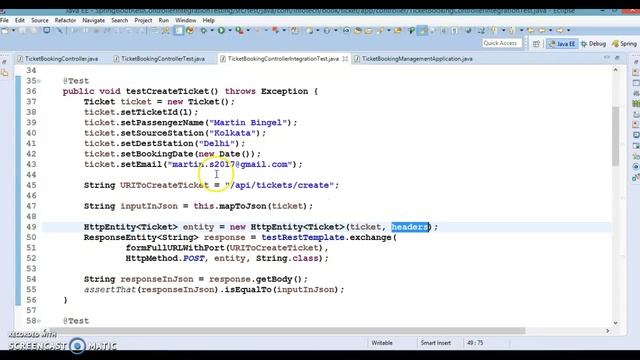
Task: Click the testCreateTicket method name
Action: point(167,91)
